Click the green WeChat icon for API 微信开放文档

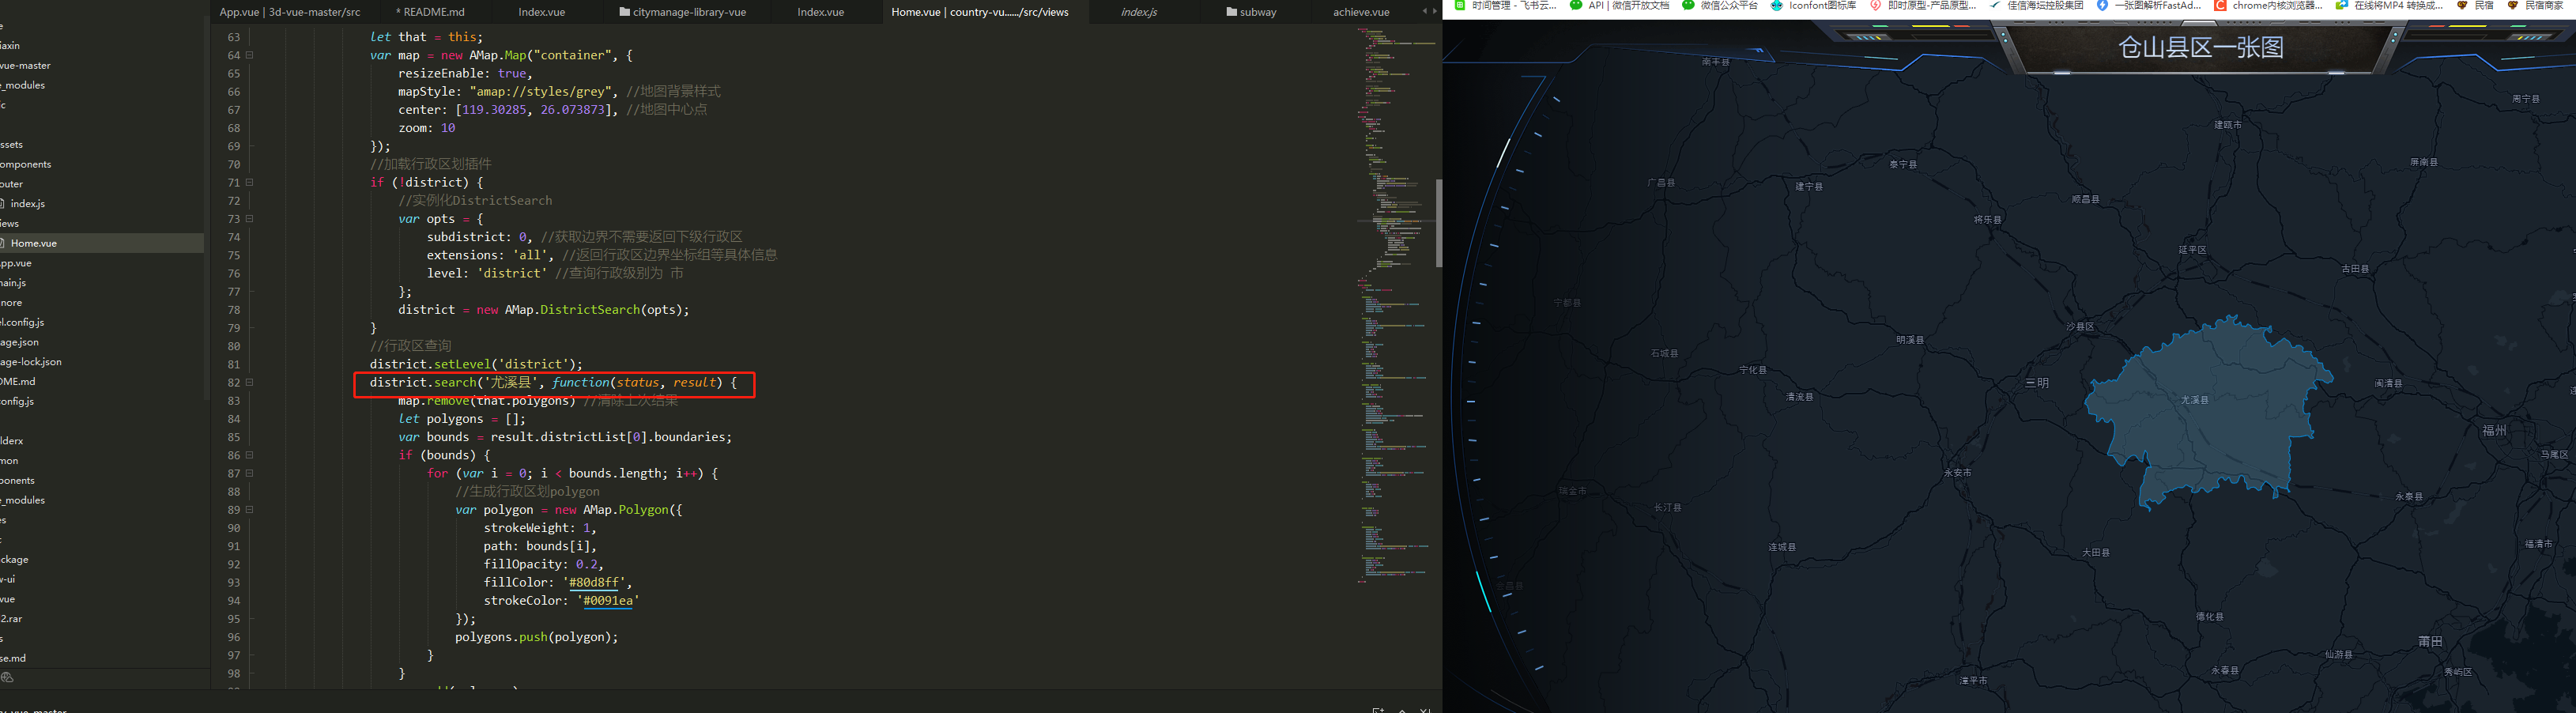tap(1576, 5)
